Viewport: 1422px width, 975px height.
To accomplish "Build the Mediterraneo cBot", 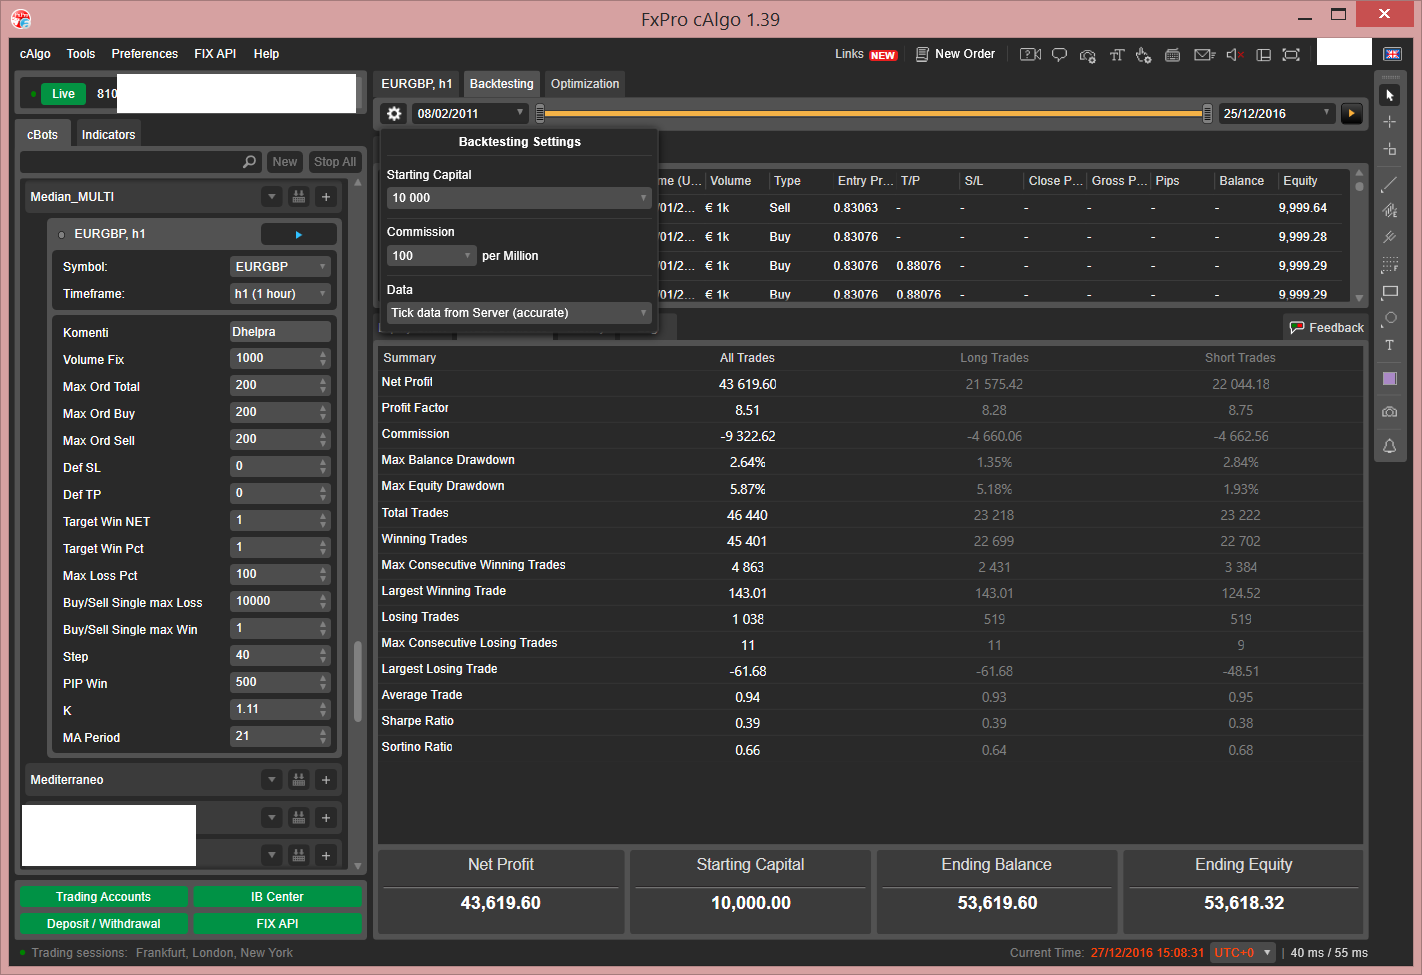I will [x=298, y=780].
